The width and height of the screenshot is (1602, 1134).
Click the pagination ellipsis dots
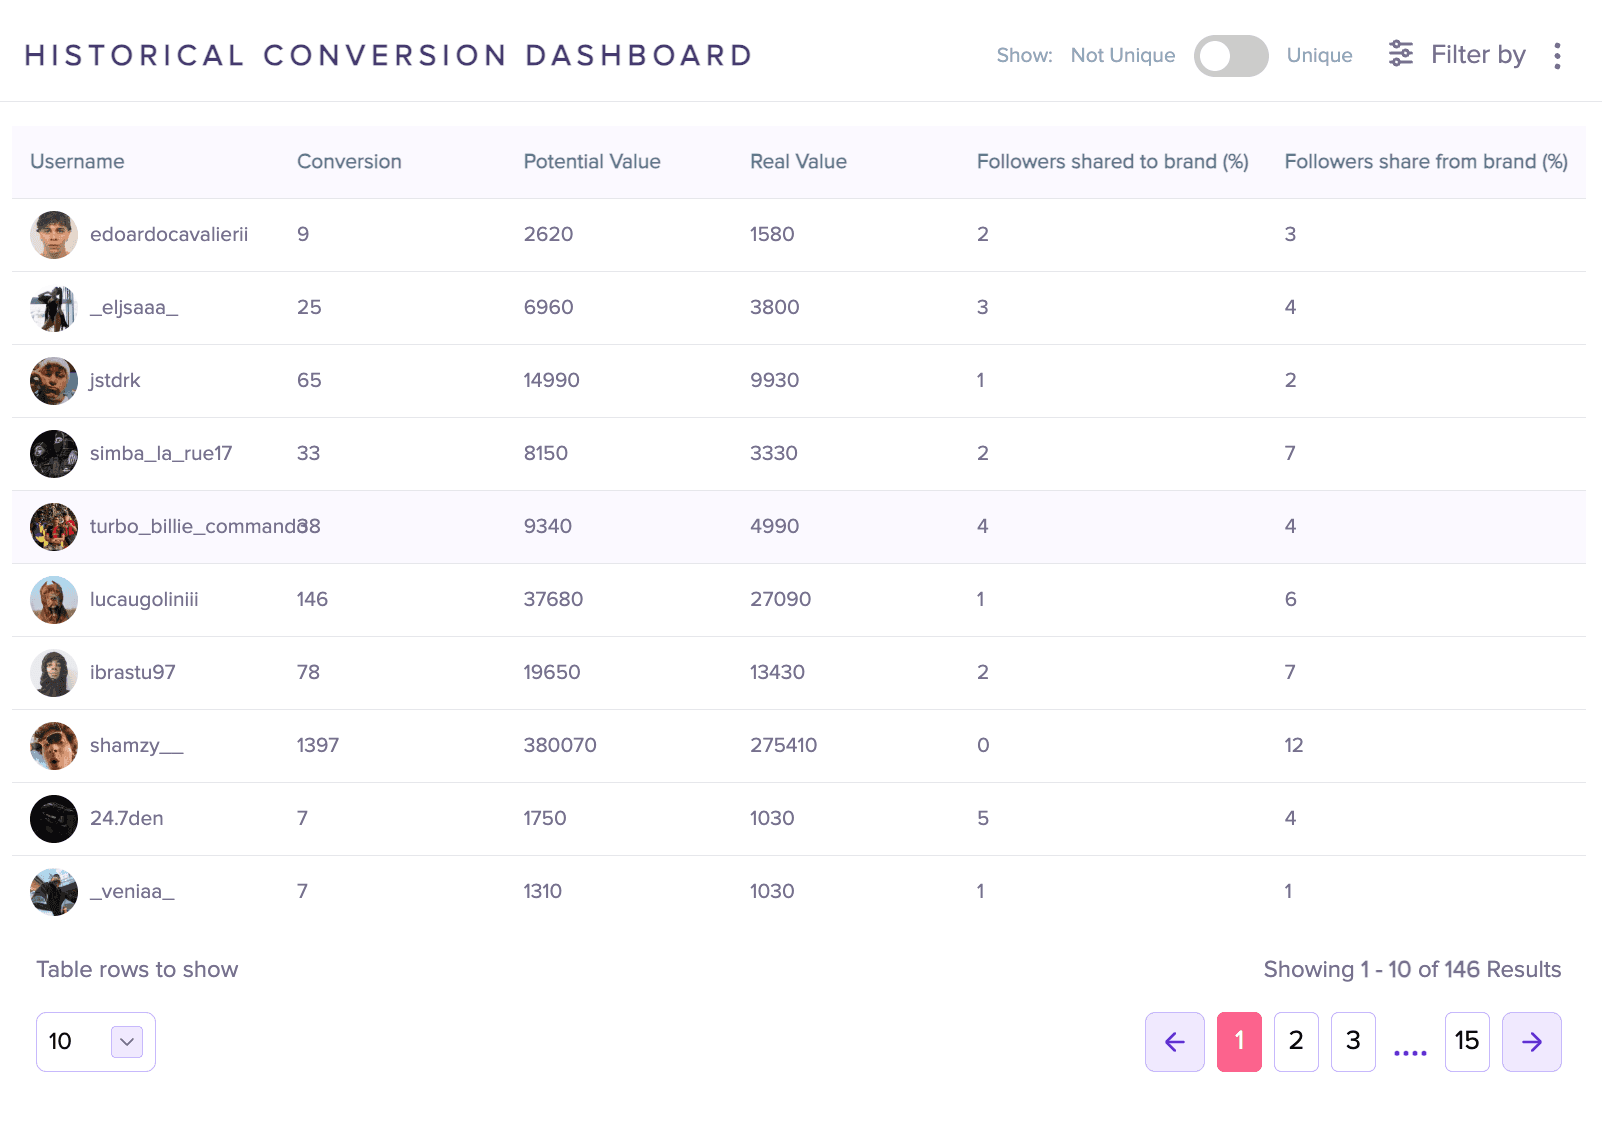point(1410,1052)
